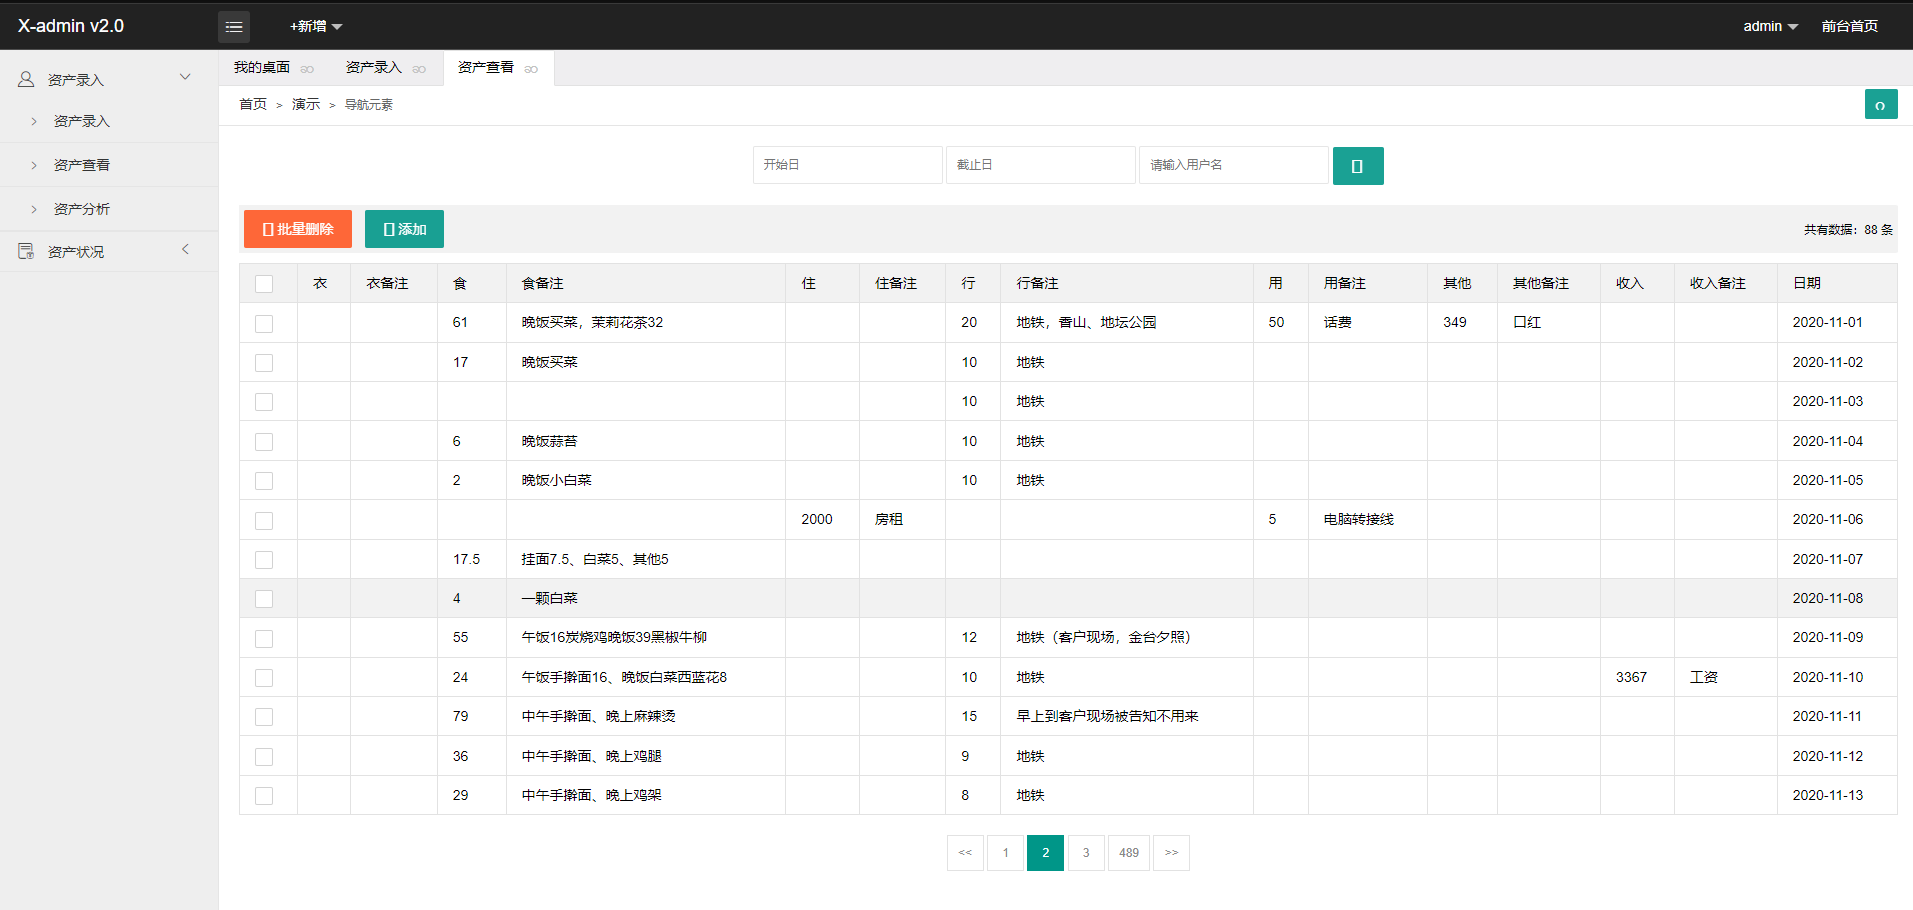Collapse the 资产录入 sidebar group chevron
The height and width of the screenshot is (910, 1913).
(185, 77)
